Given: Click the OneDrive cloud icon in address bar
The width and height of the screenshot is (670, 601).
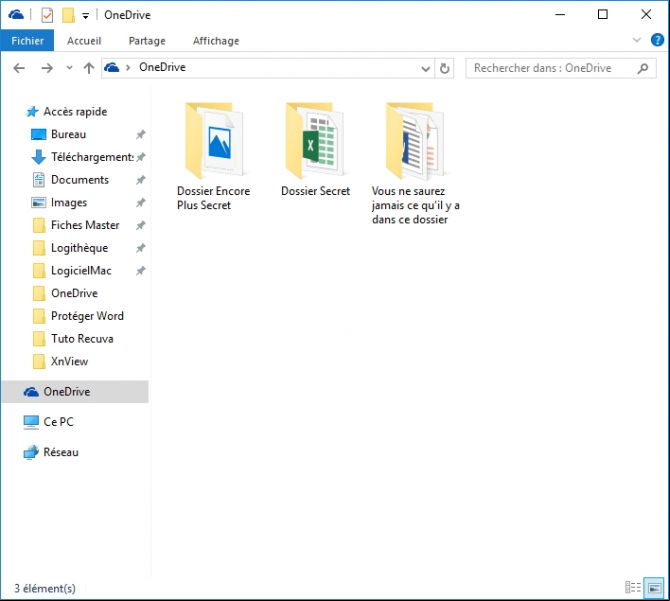Looking at the screenshot, I should (112, 67).
